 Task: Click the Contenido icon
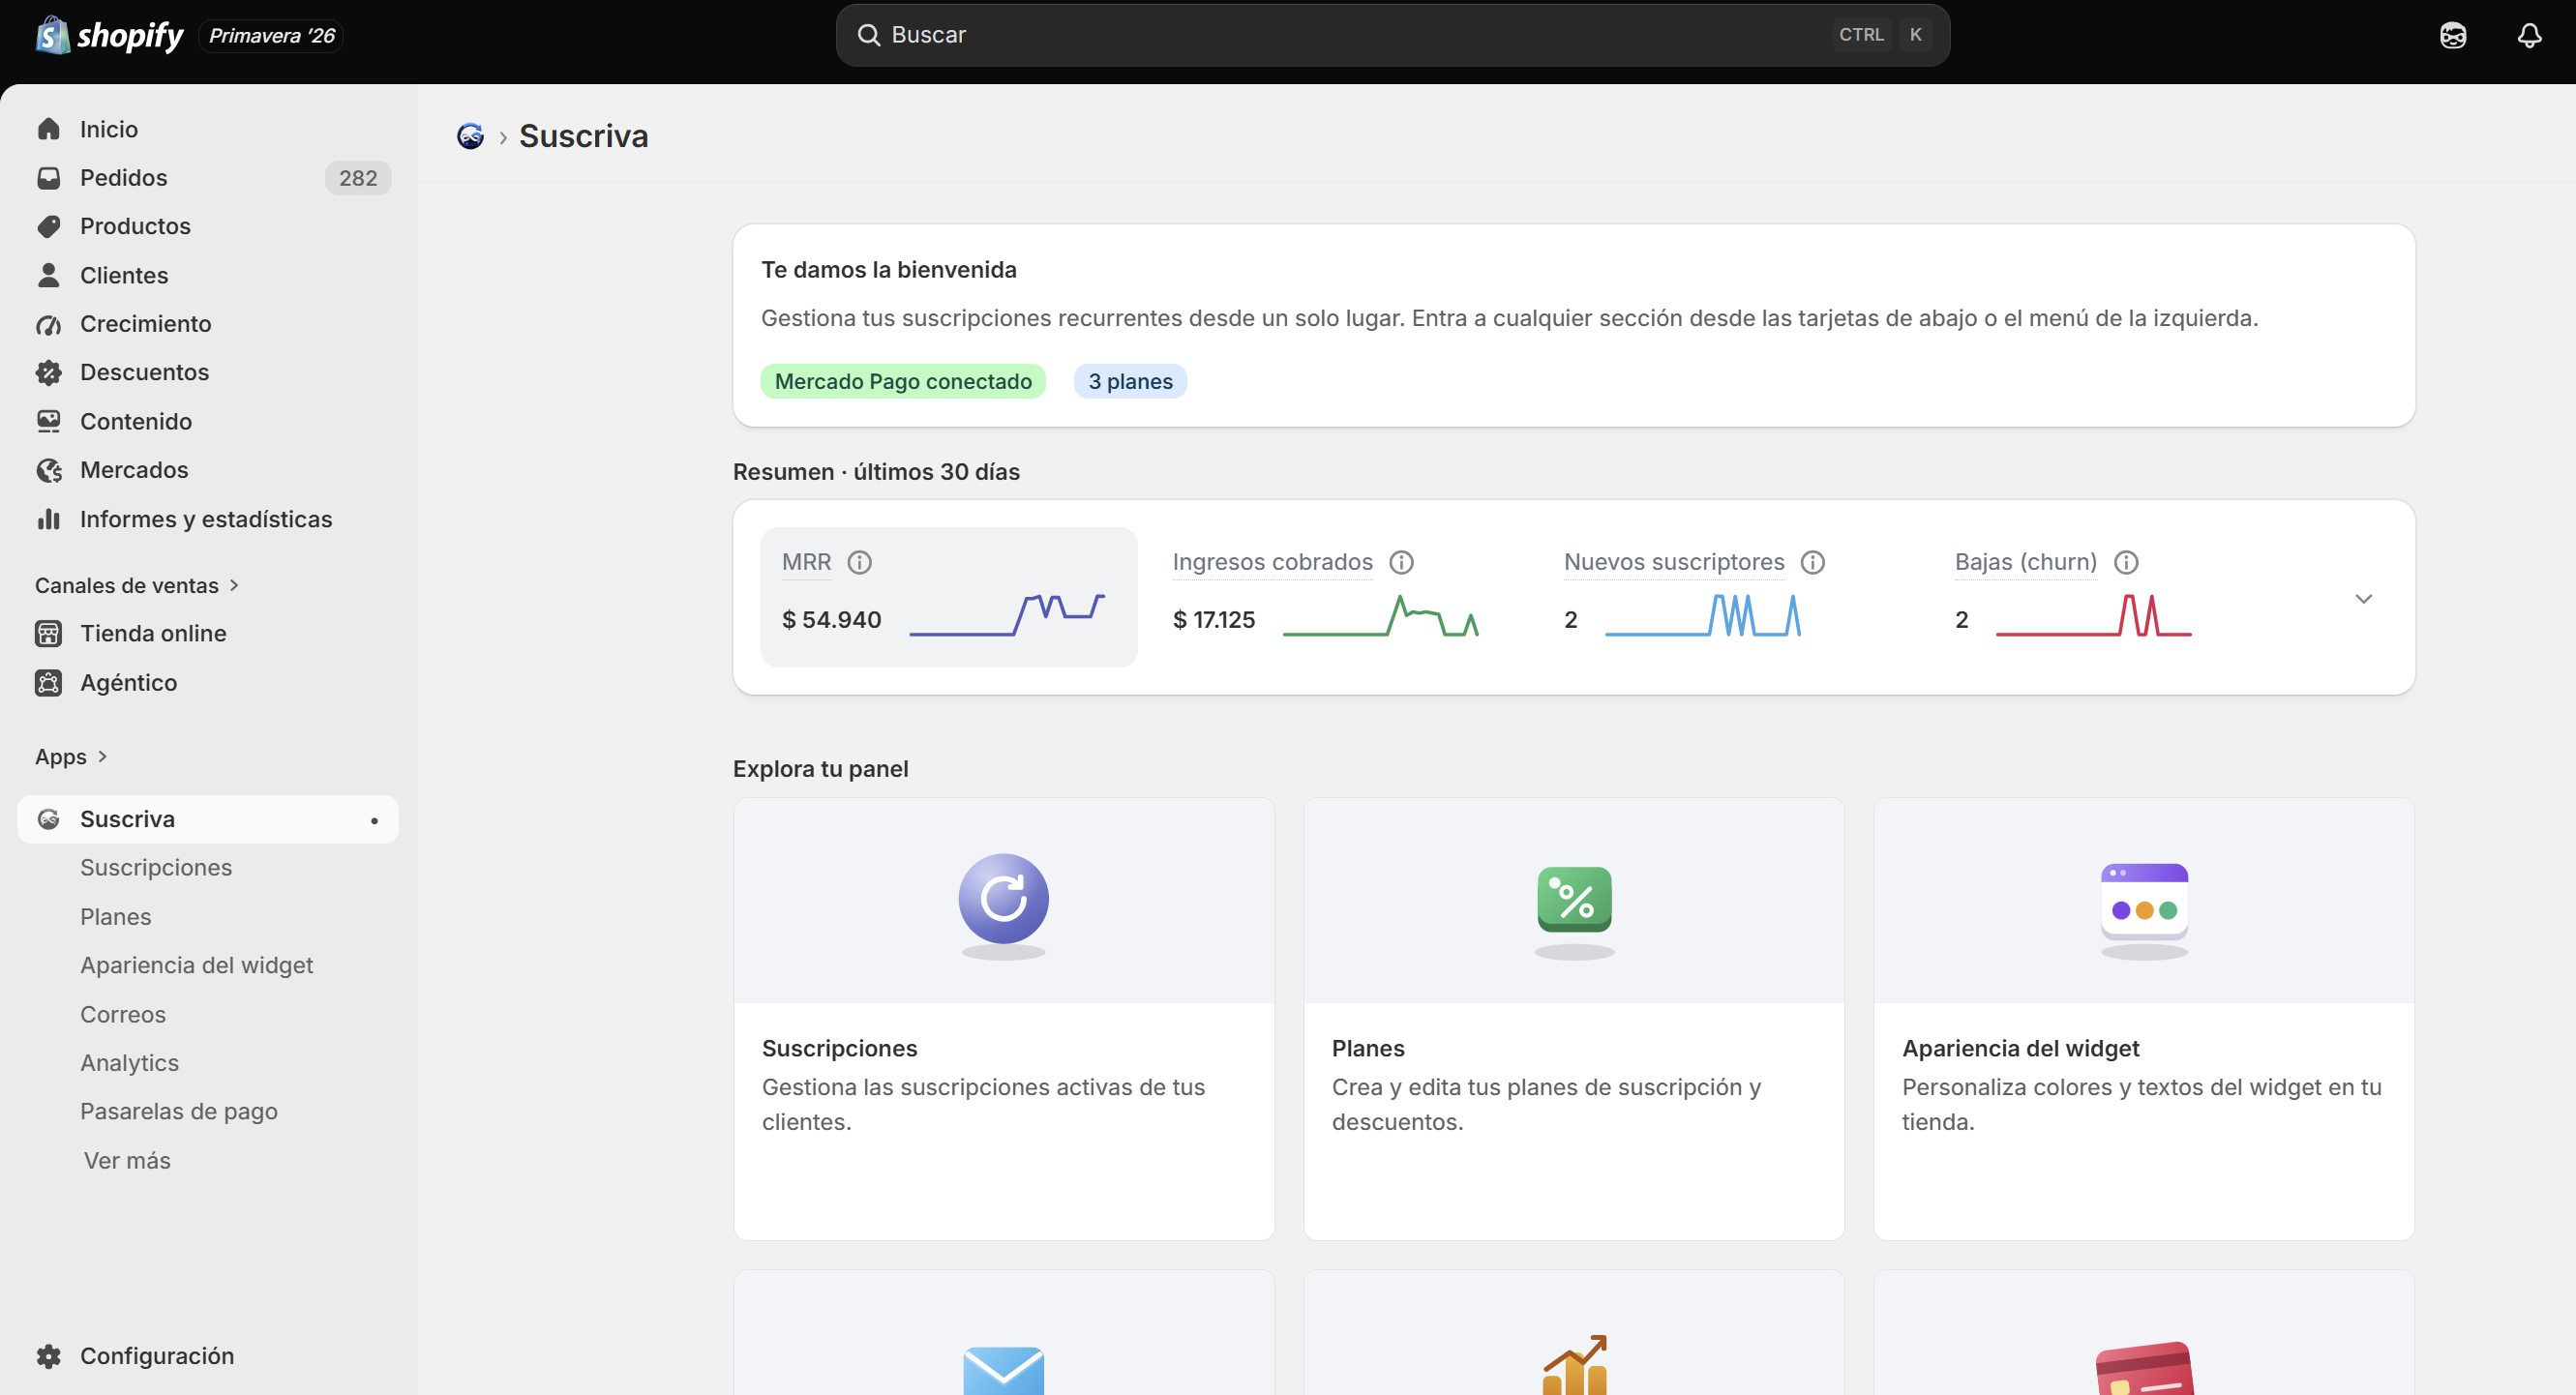point(48,421)
